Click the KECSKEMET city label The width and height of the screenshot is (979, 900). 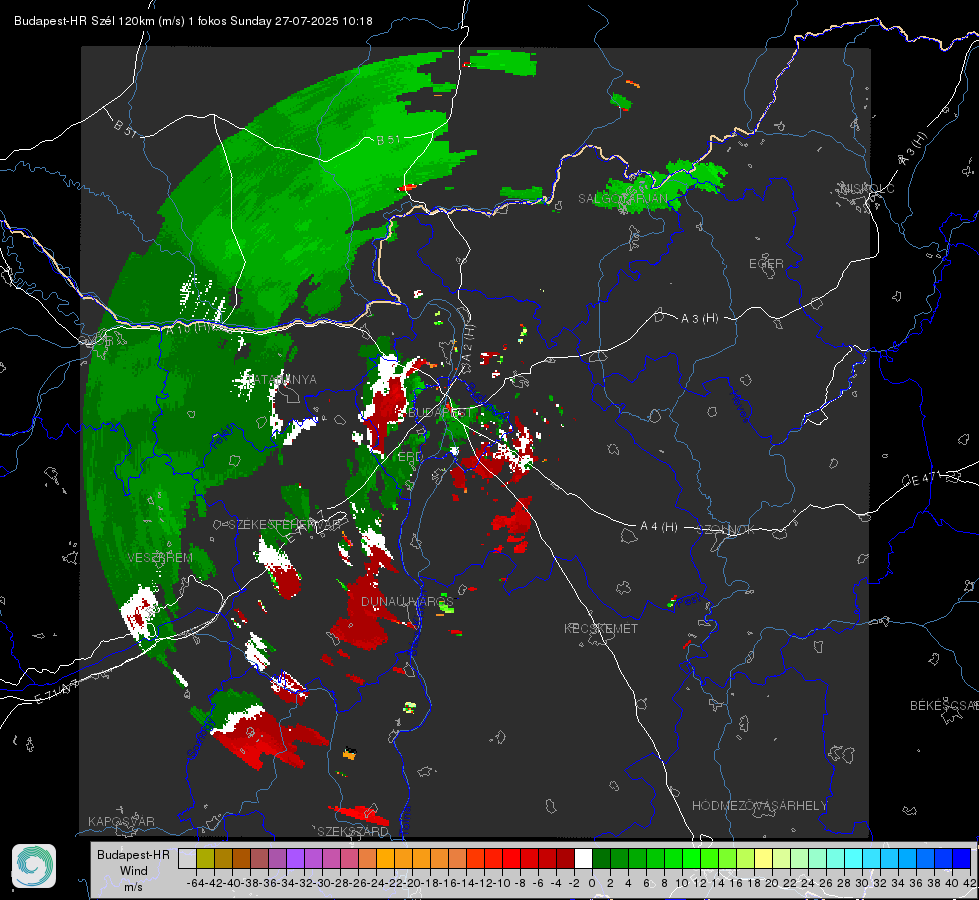(601, 628)
